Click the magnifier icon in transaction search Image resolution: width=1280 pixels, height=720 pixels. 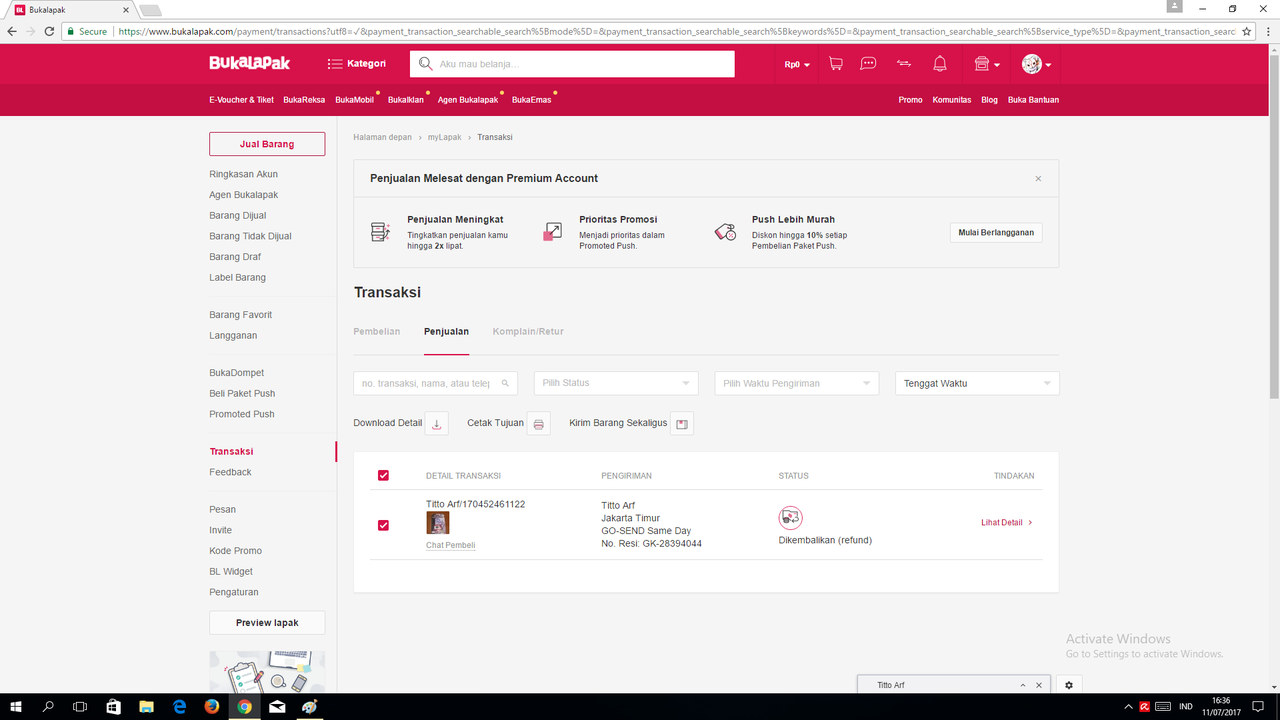(x=506, y=383)
